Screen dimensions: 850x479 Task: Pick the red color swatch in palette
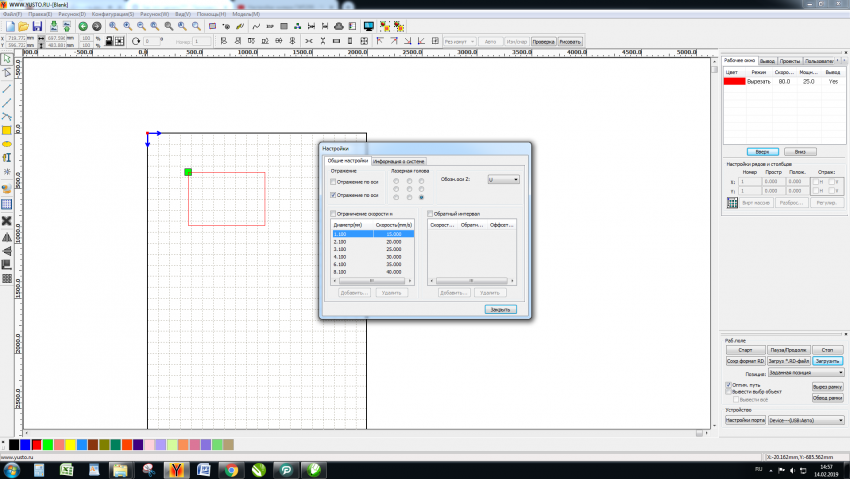click(36, 443)
